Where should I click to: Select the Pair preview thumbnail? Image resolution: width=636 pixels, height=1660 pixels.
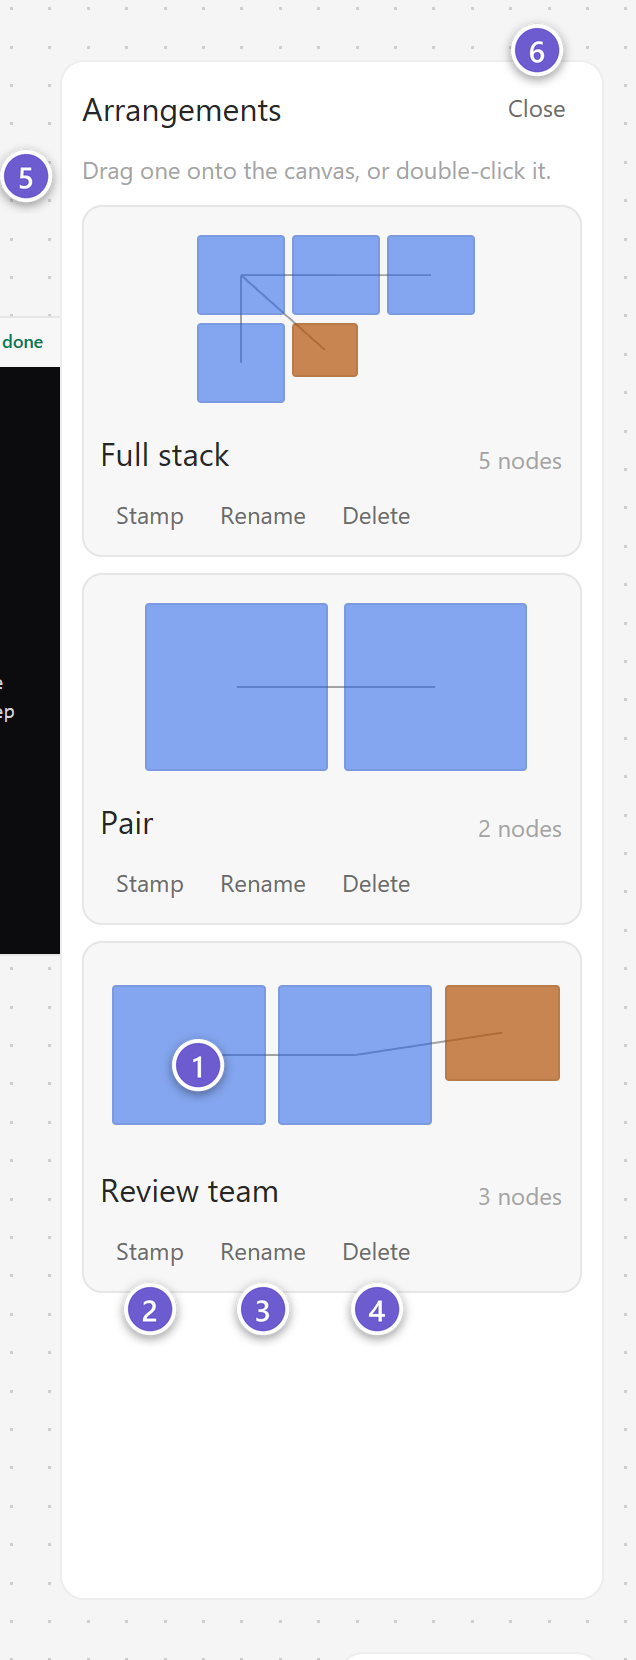pyautogui.click(x=336, y=687)
